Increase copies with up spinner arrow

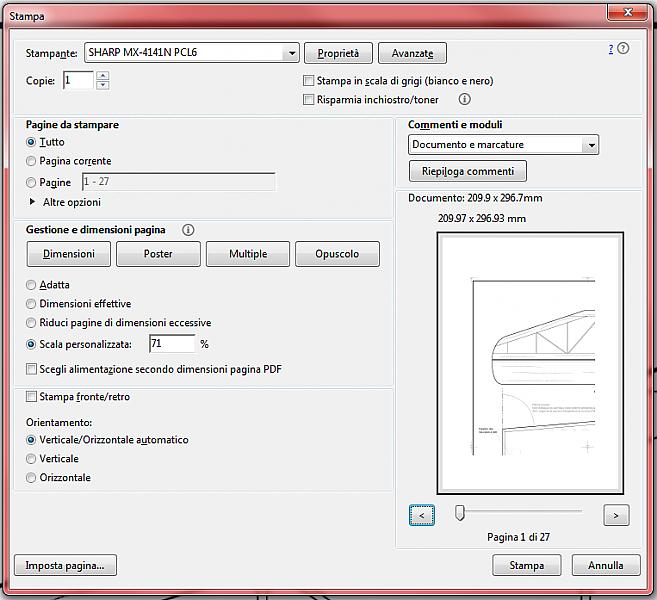[x=103, y=76]
